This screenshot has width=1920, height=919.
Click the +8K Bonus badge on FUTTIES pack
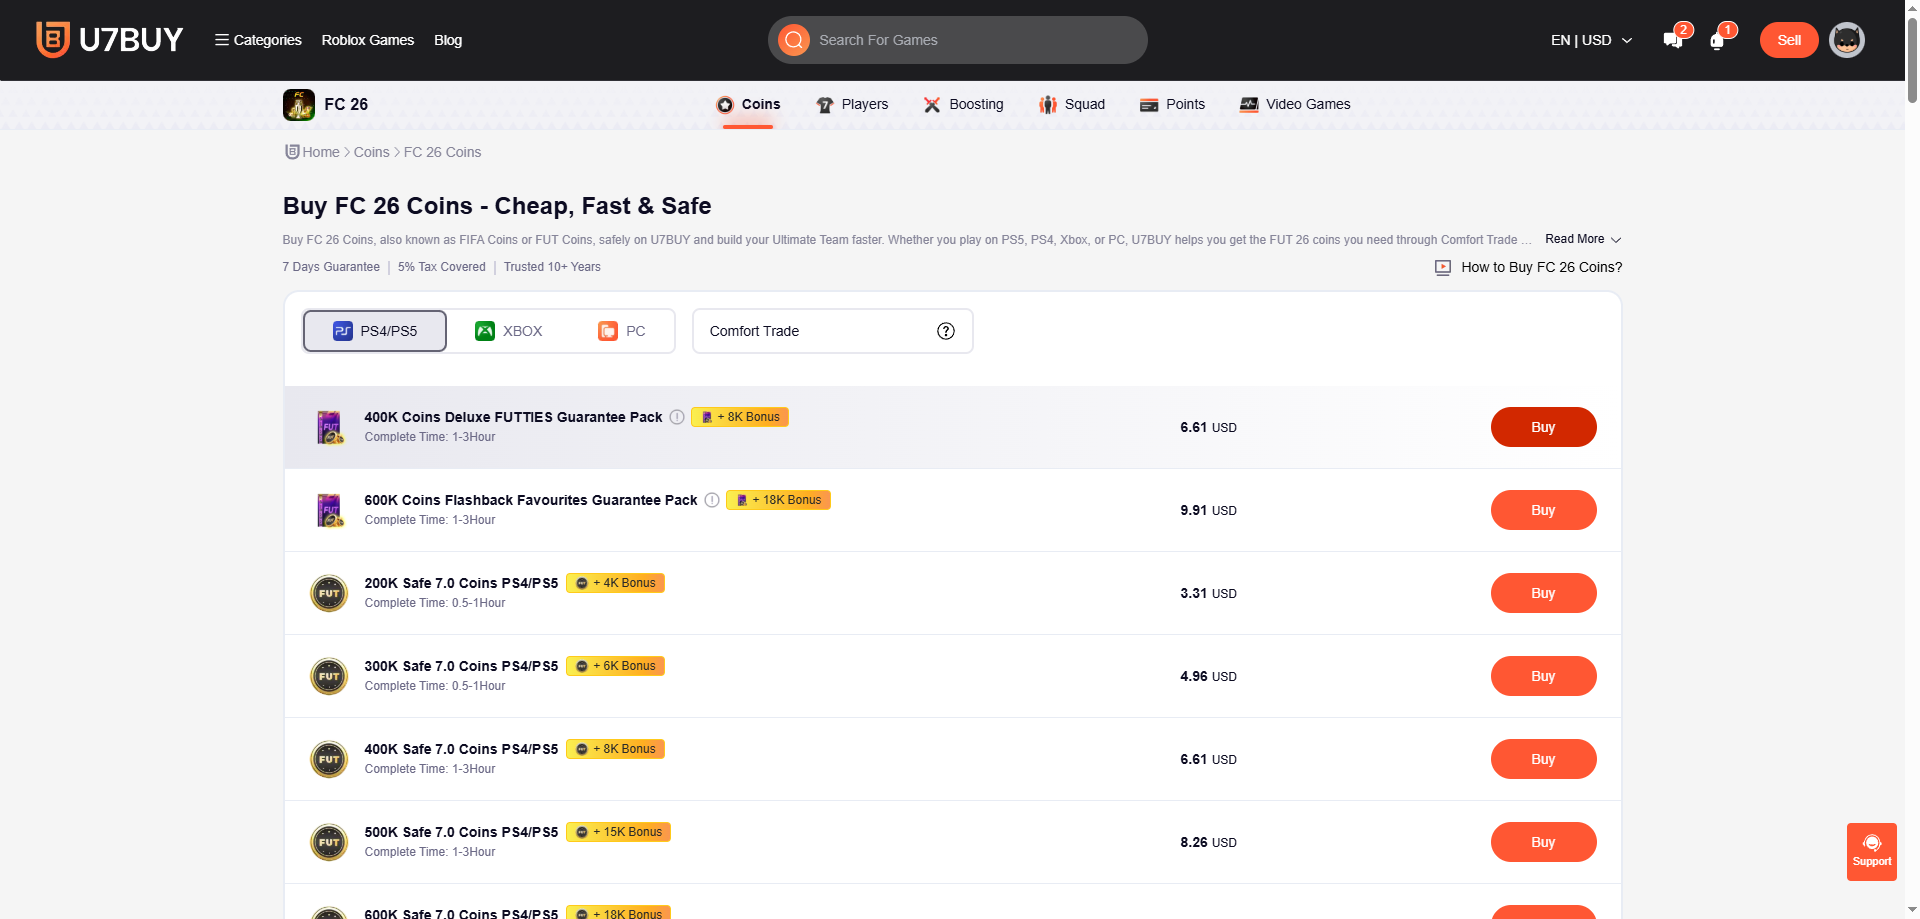coord(740,417)
